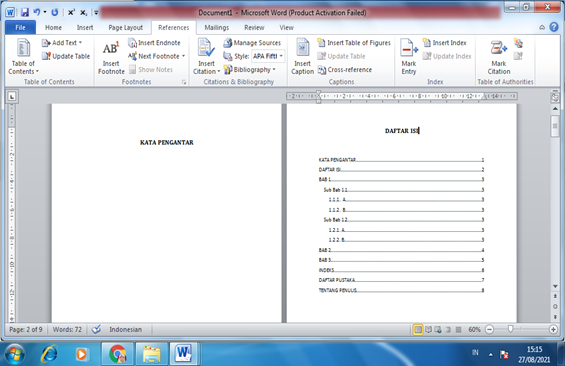Click the proofing check icon

(96, 329)
